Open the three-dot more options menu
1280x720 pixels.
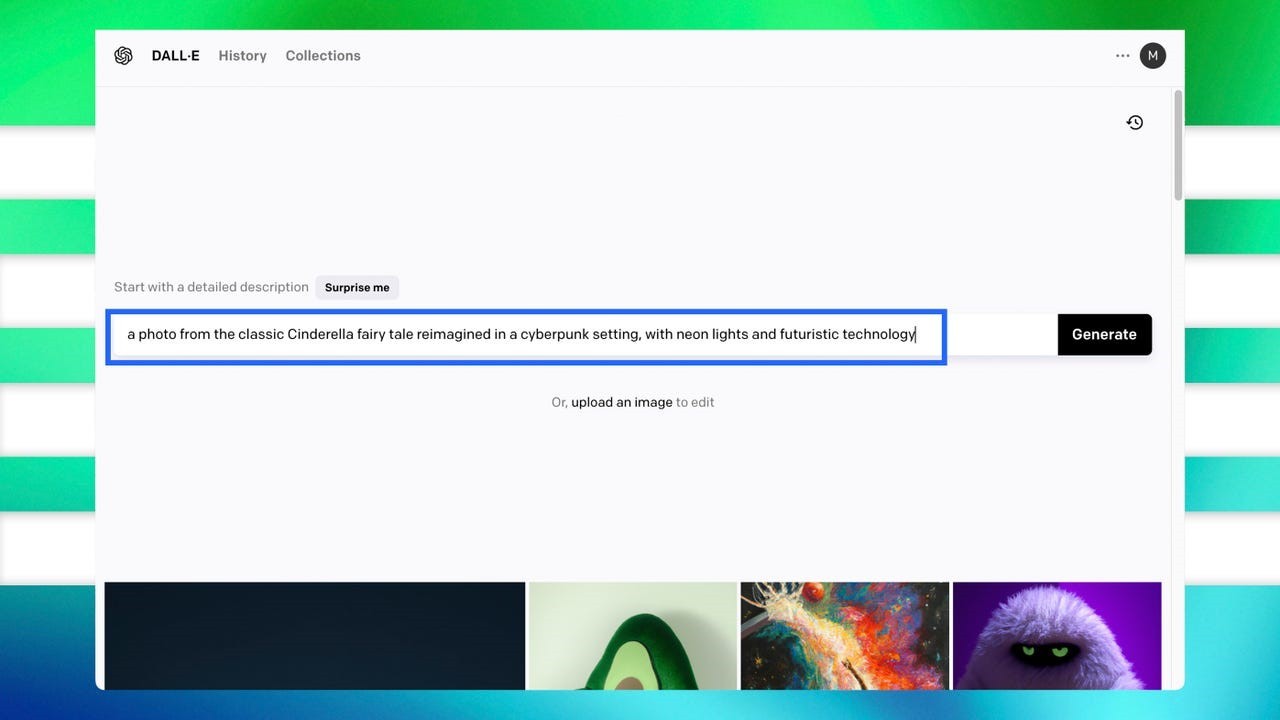[1122, 56]
